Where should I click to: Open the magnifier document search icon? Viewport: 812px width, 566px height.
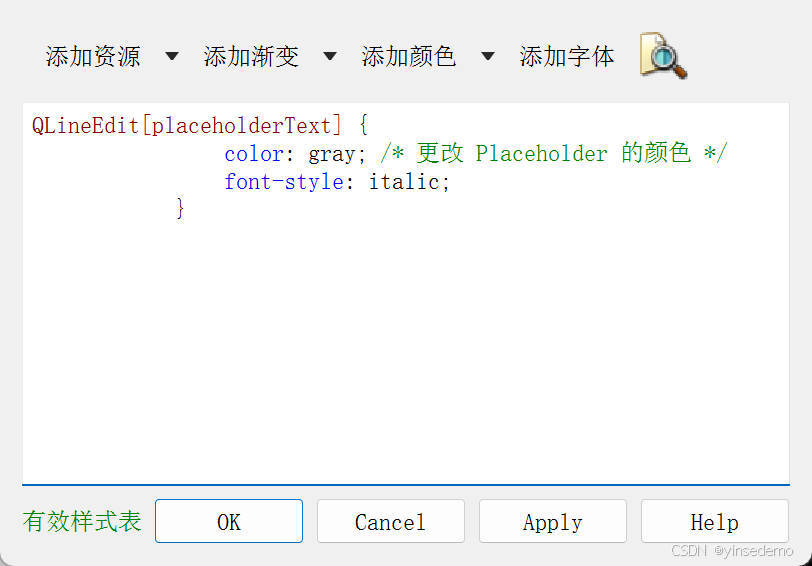coord(663,56)
